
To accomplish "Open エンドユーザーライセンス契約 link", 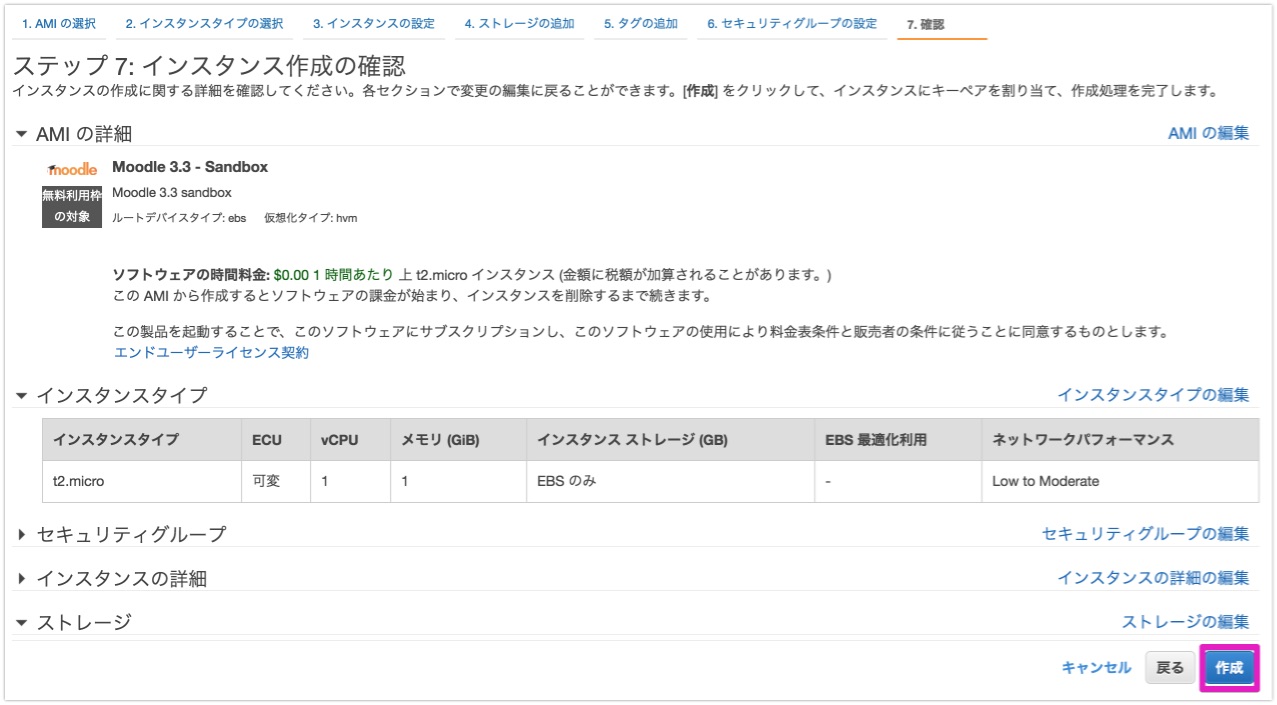I will [211, 353].
